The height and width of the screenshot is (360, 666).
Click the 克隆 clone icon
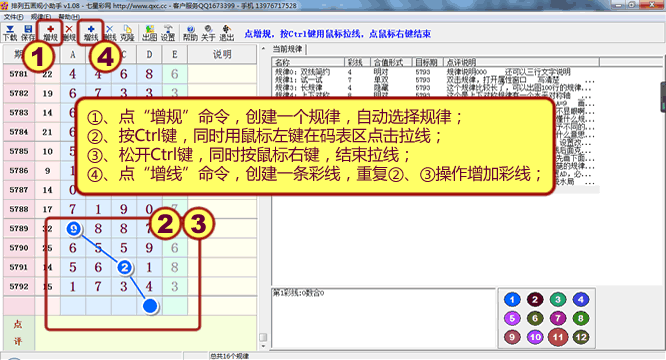[x=127, y=33]
